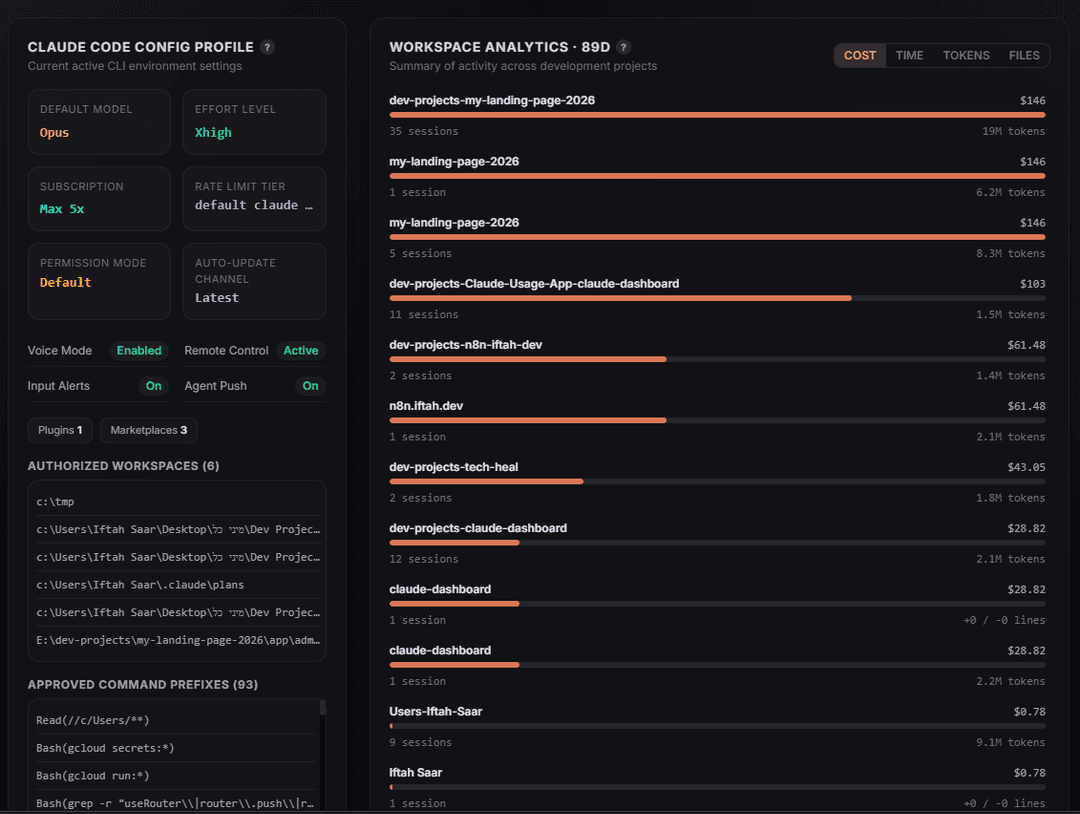Open the Default Model Opus card
Screen dimensions: 1080x814
coord(99,122)
